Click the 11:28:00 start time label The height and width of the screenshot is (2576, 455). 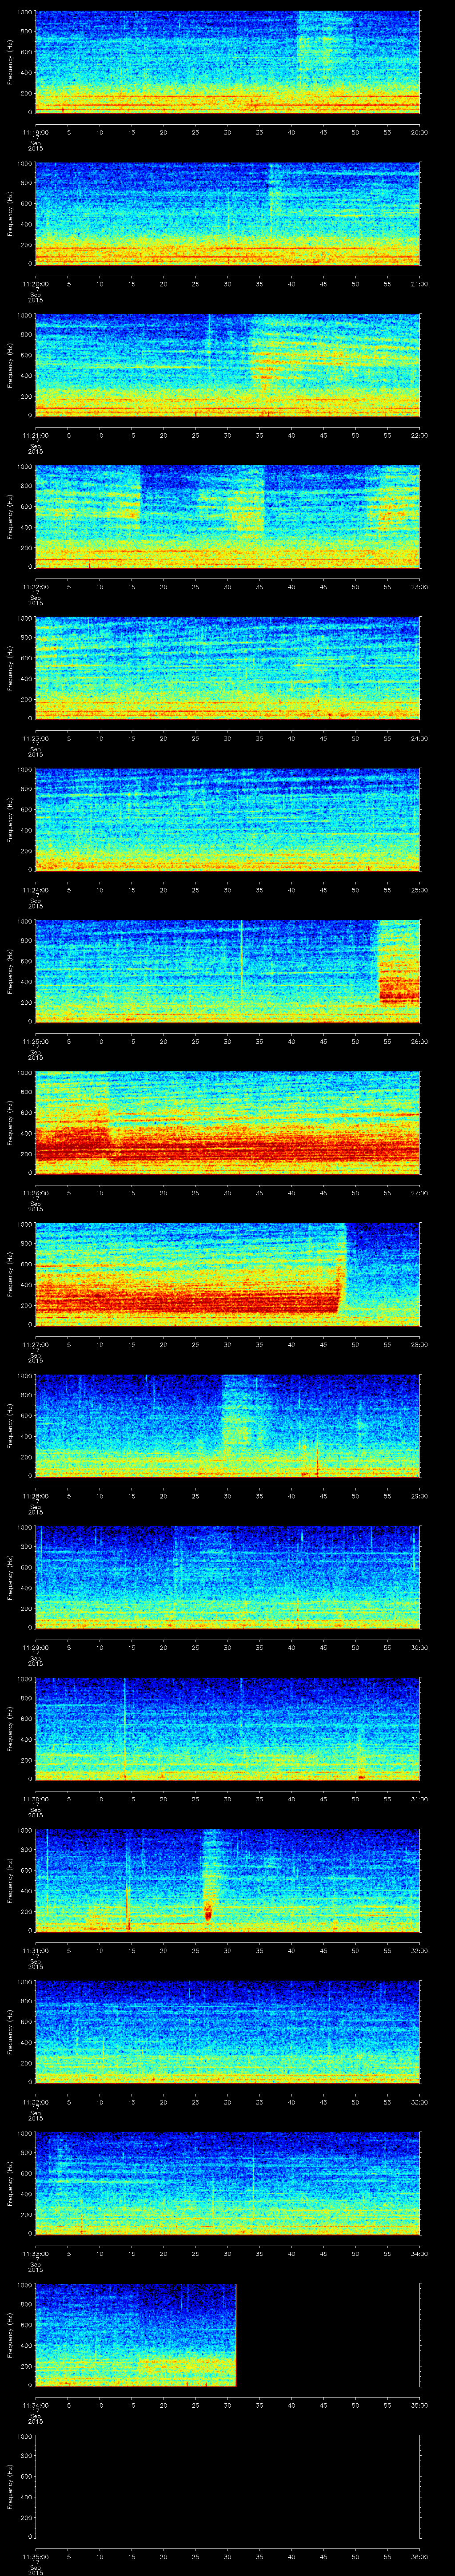click(35, 1496)
